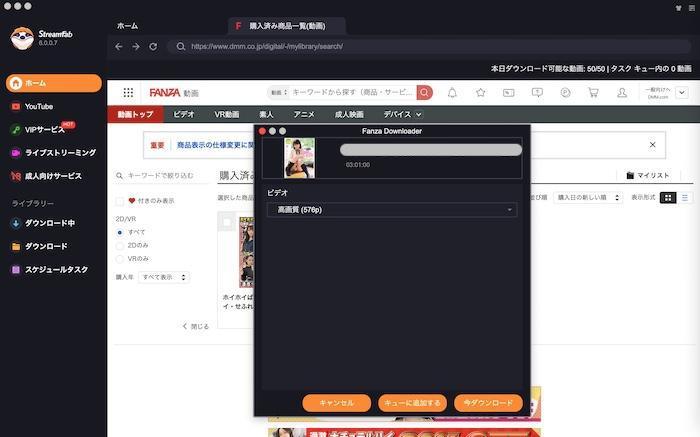Expand the デバイス navigation dropdown

(402, 114)
